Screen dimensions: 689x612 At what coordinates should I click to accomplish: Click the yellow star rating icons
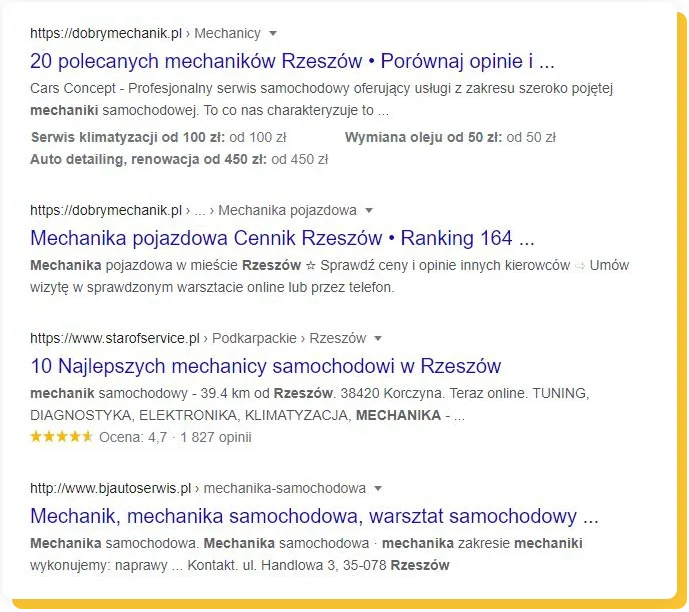click(x=61, y=437)
